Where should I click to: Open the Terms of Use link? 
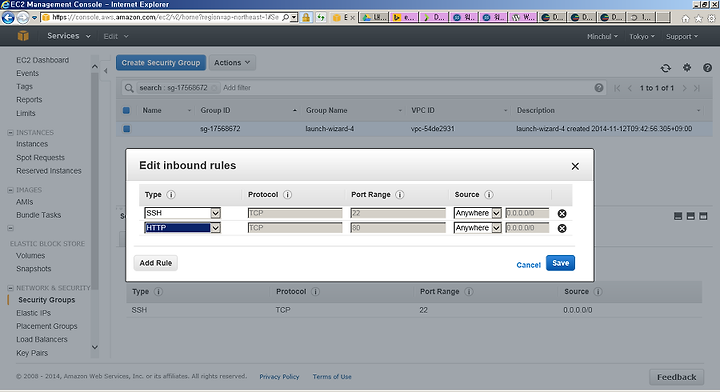332,377
